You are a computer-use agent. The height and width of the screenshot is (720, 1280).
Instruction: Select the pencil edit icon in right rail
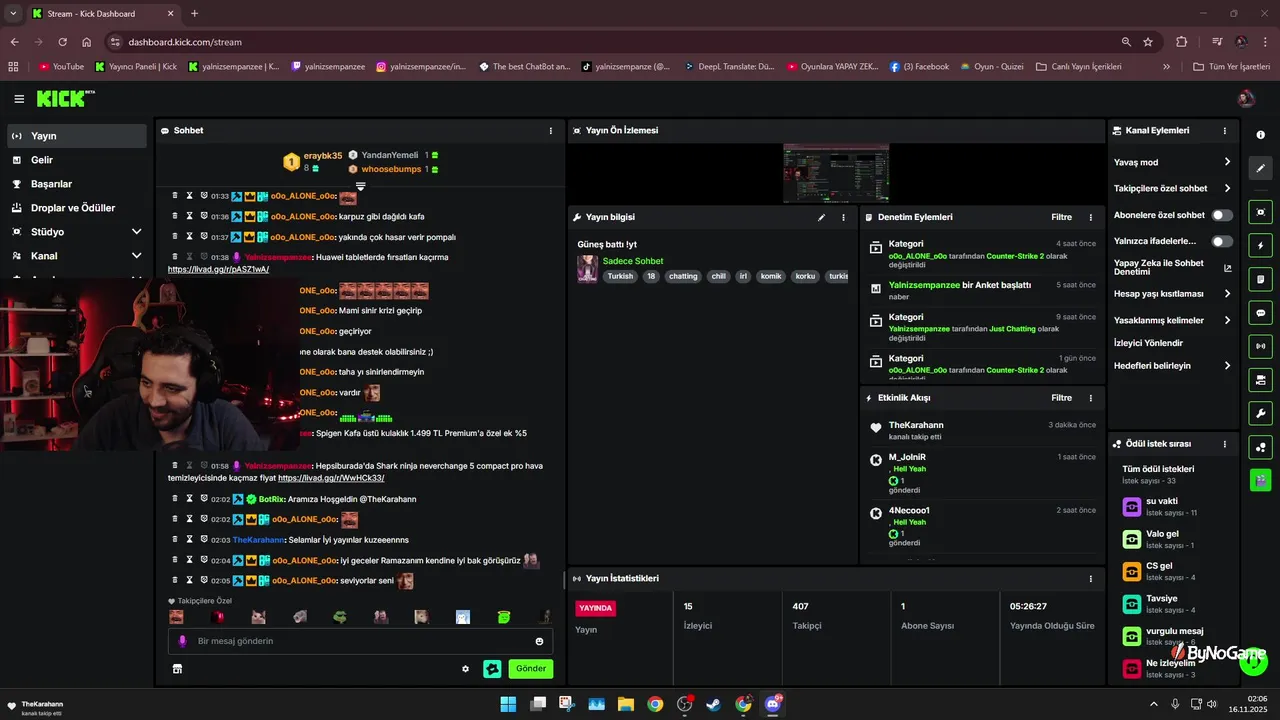coord(1260,168)
